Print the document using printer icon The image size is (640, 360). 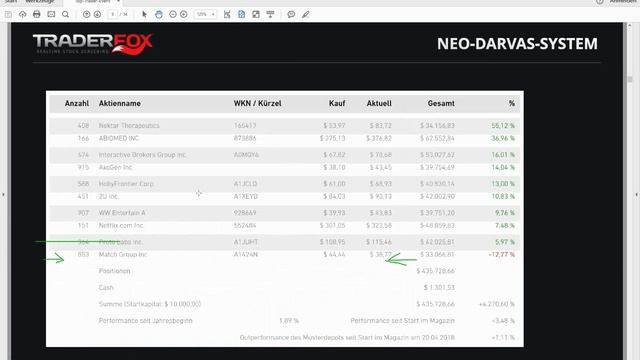point(37,14)
